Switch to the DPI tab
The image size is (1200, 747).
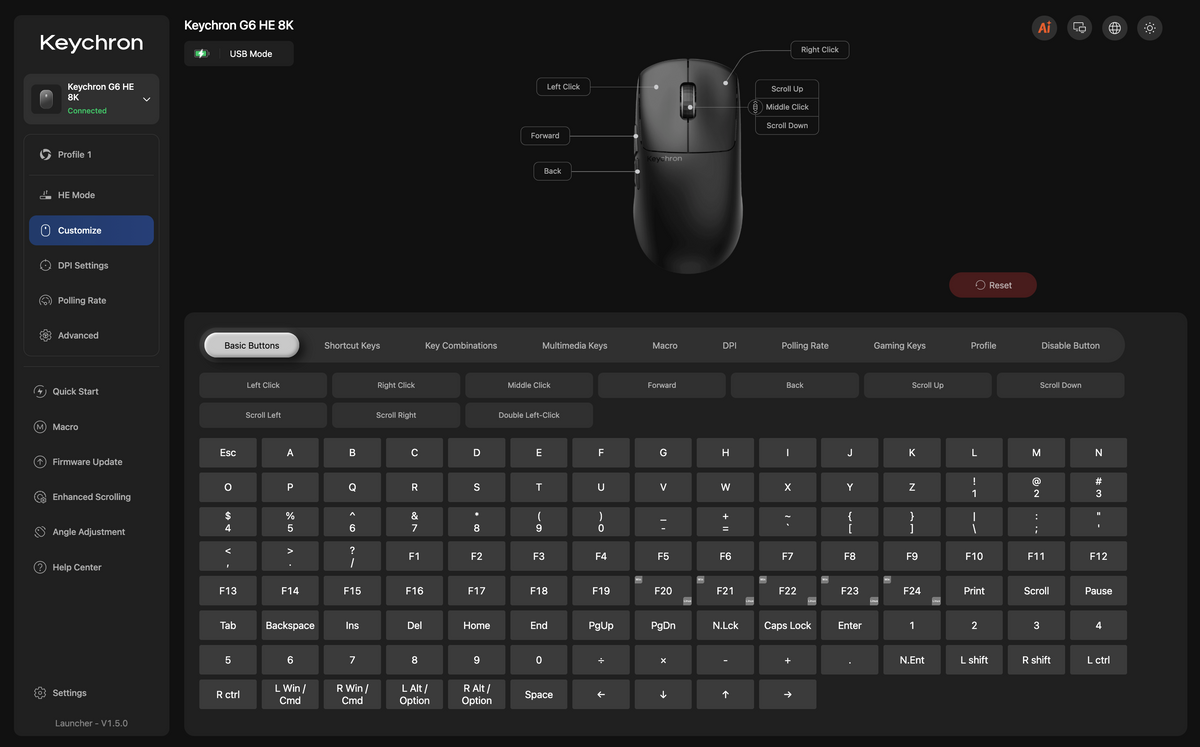[x=730, y=345]
